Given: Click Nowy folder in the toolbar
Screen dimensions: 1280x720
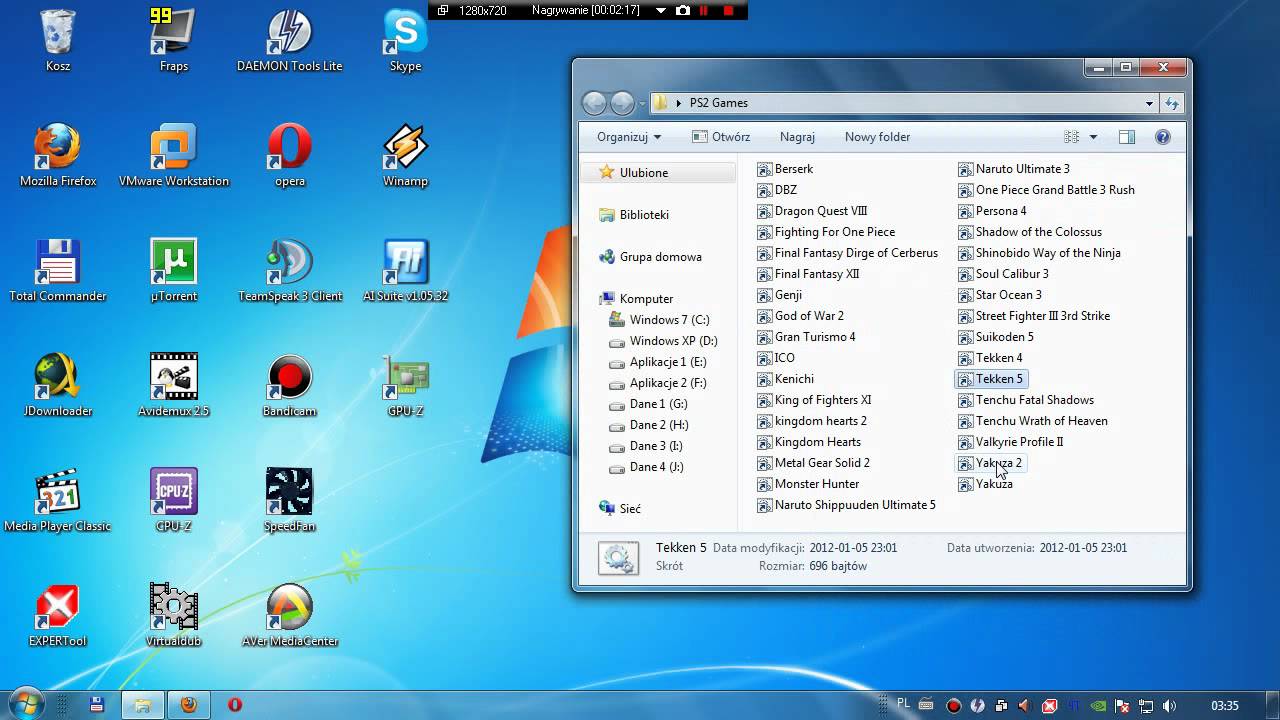Looking at the screenshot, I should pyautogui.click(x=877, y=137).
